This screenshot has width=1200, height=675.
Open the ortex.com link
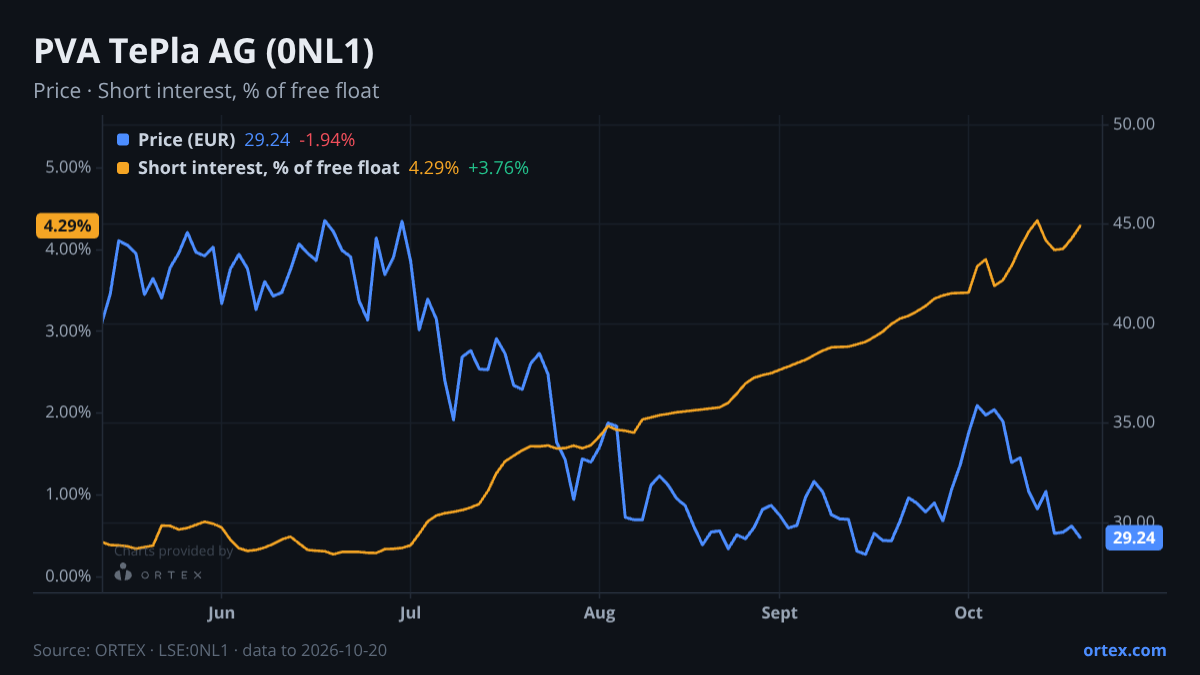[1124, 650]
